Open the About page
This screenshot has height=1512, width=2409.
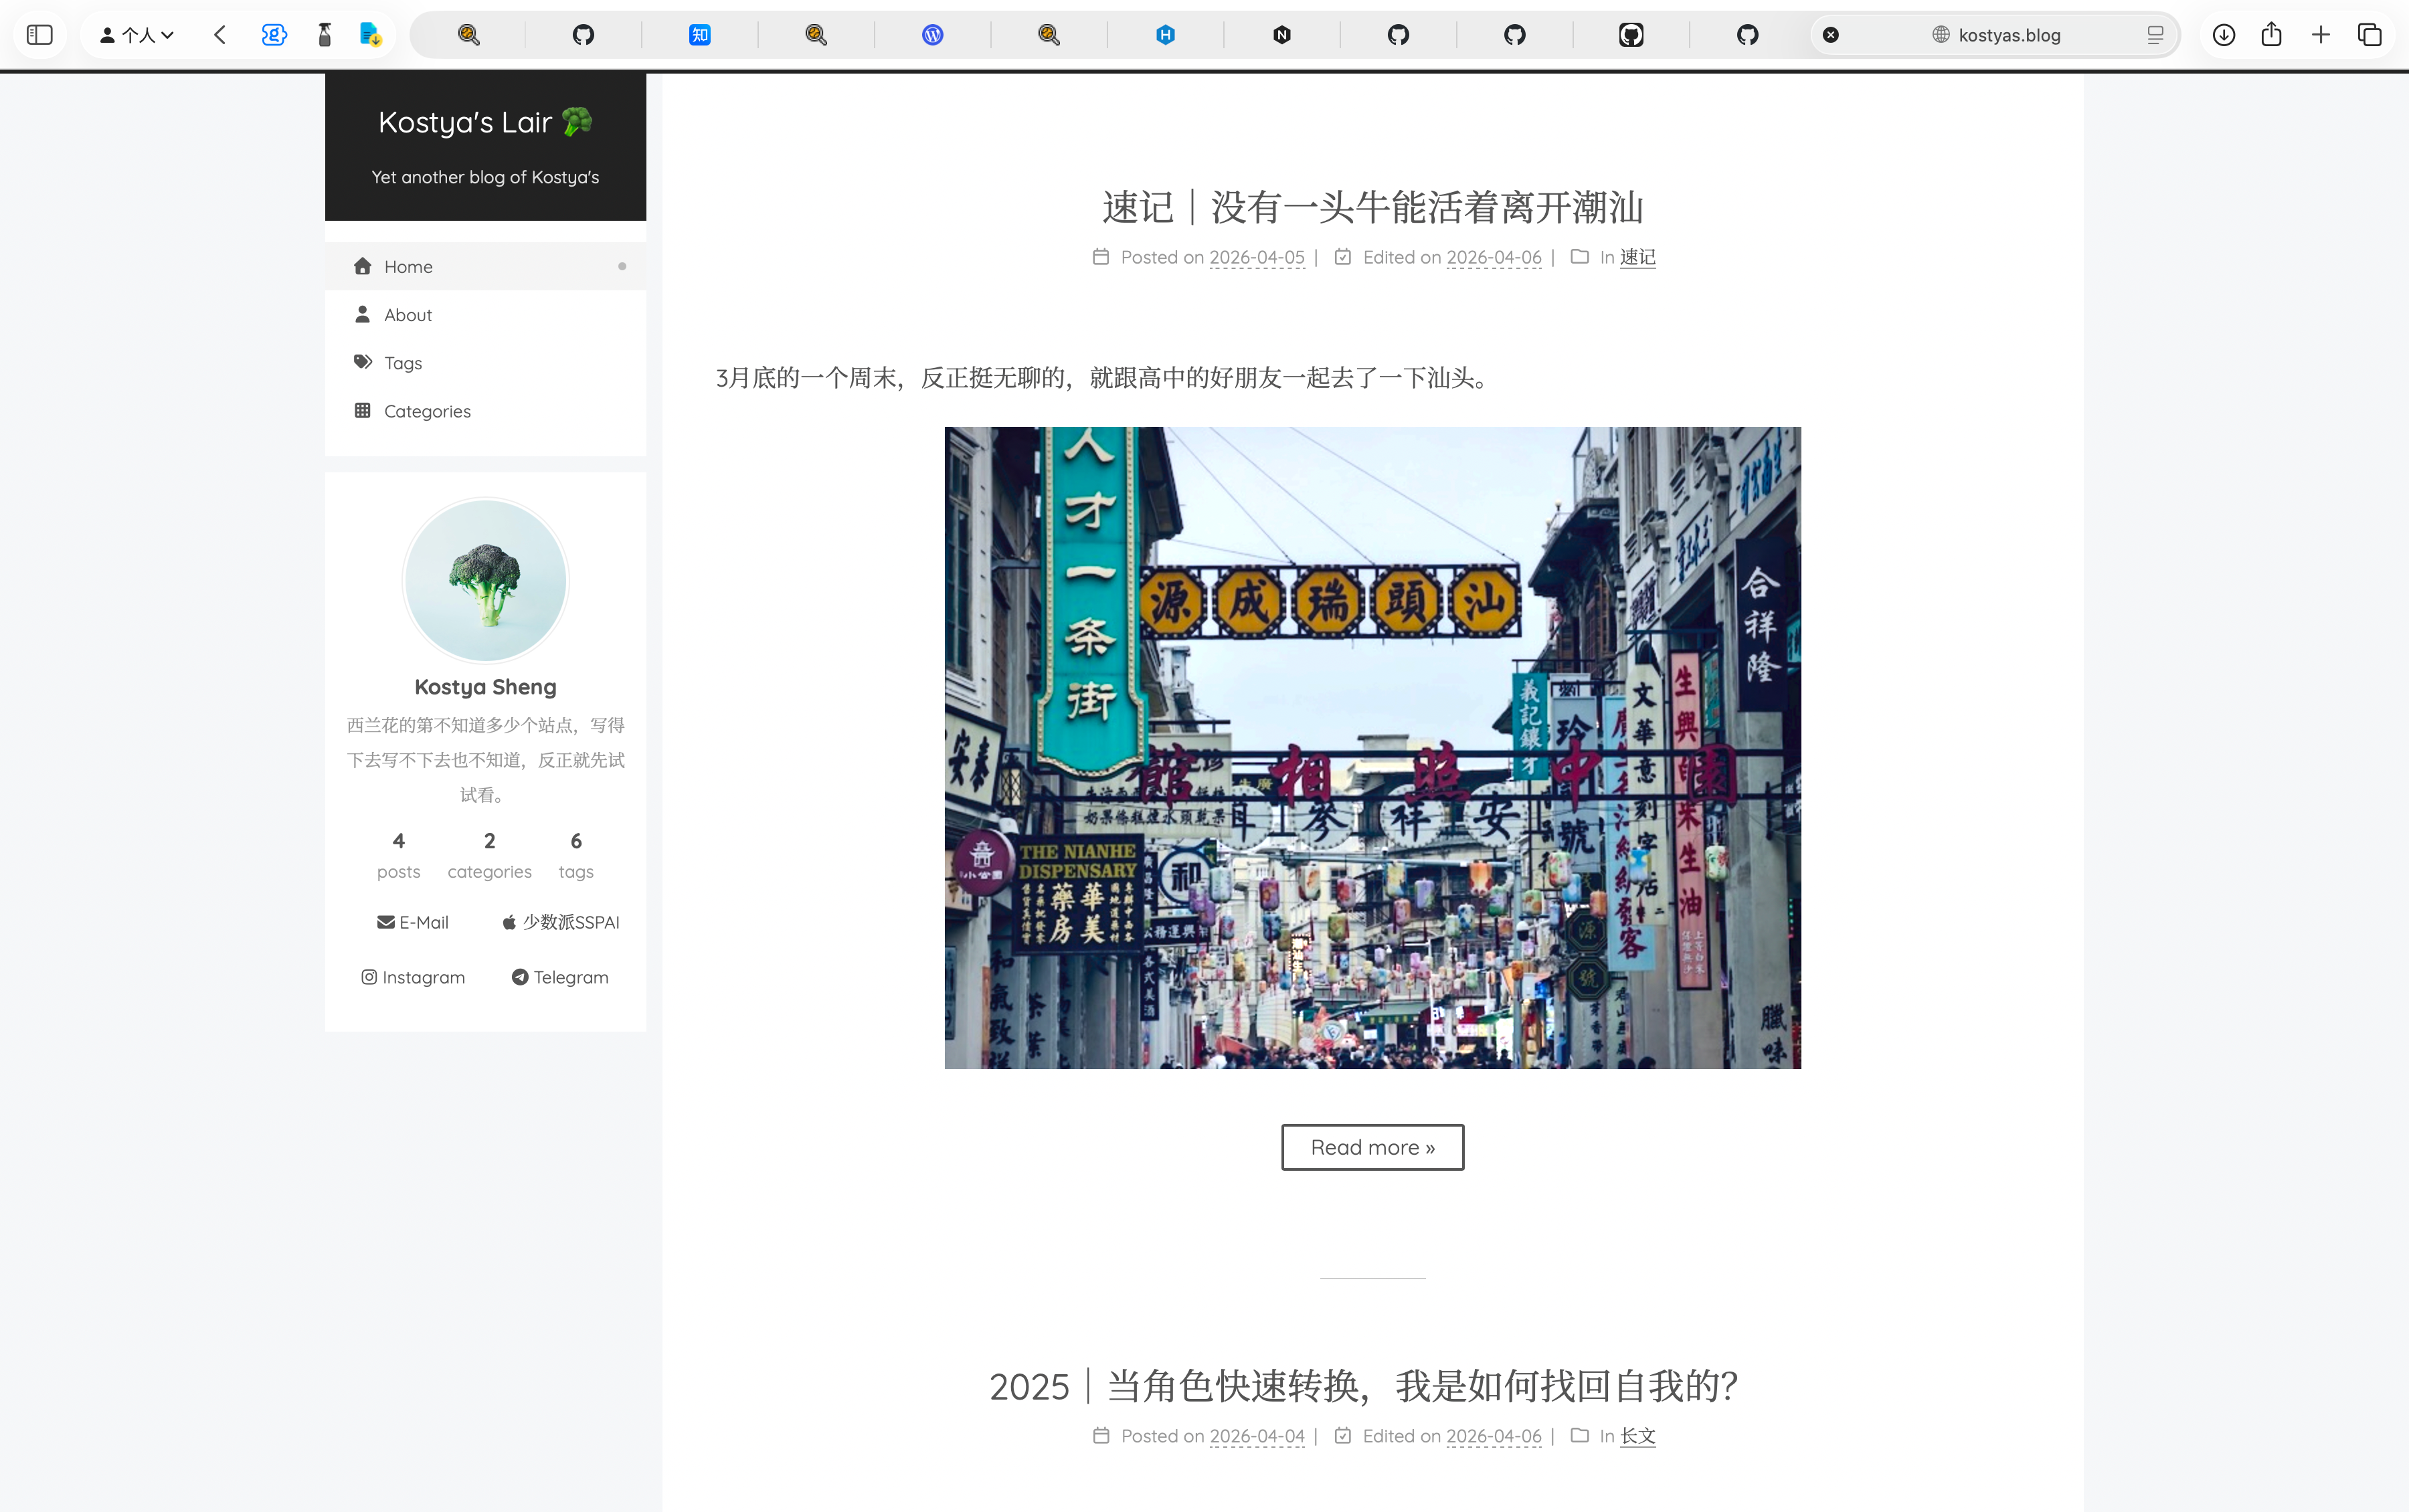408,315
